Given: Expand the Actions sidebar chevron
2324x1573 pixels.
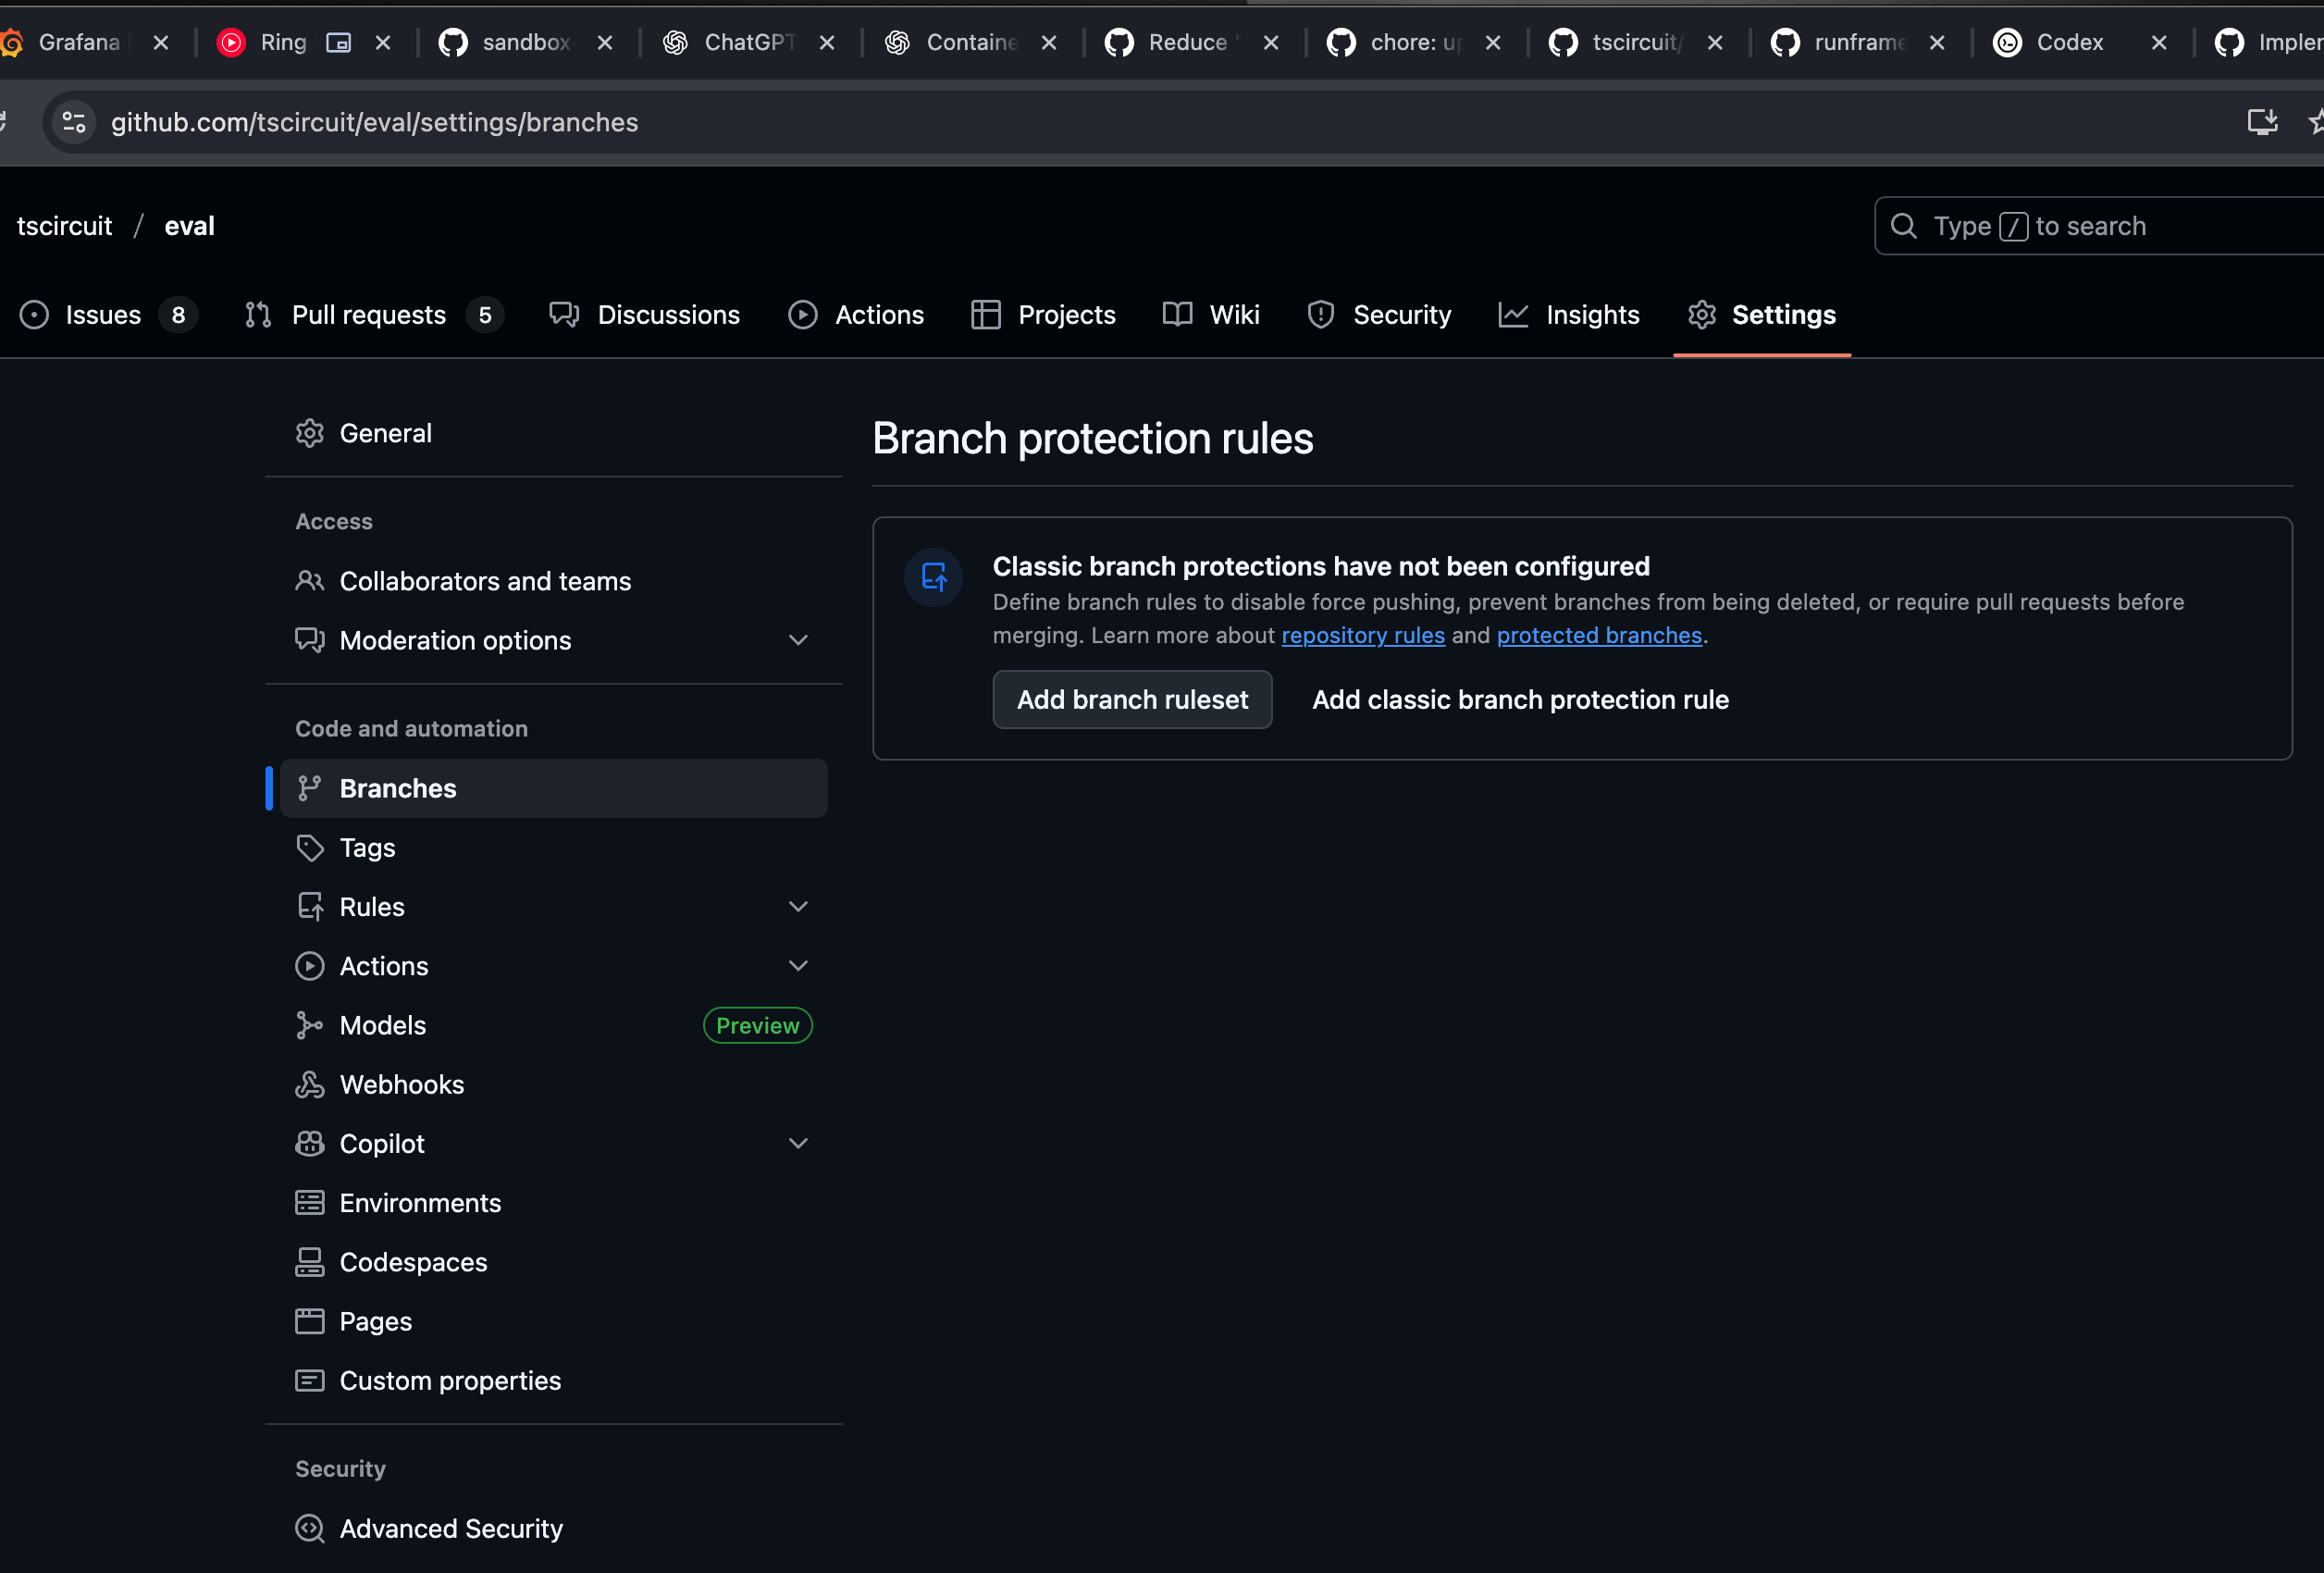Looking at the screenshot, I should [x=797, y=966].
